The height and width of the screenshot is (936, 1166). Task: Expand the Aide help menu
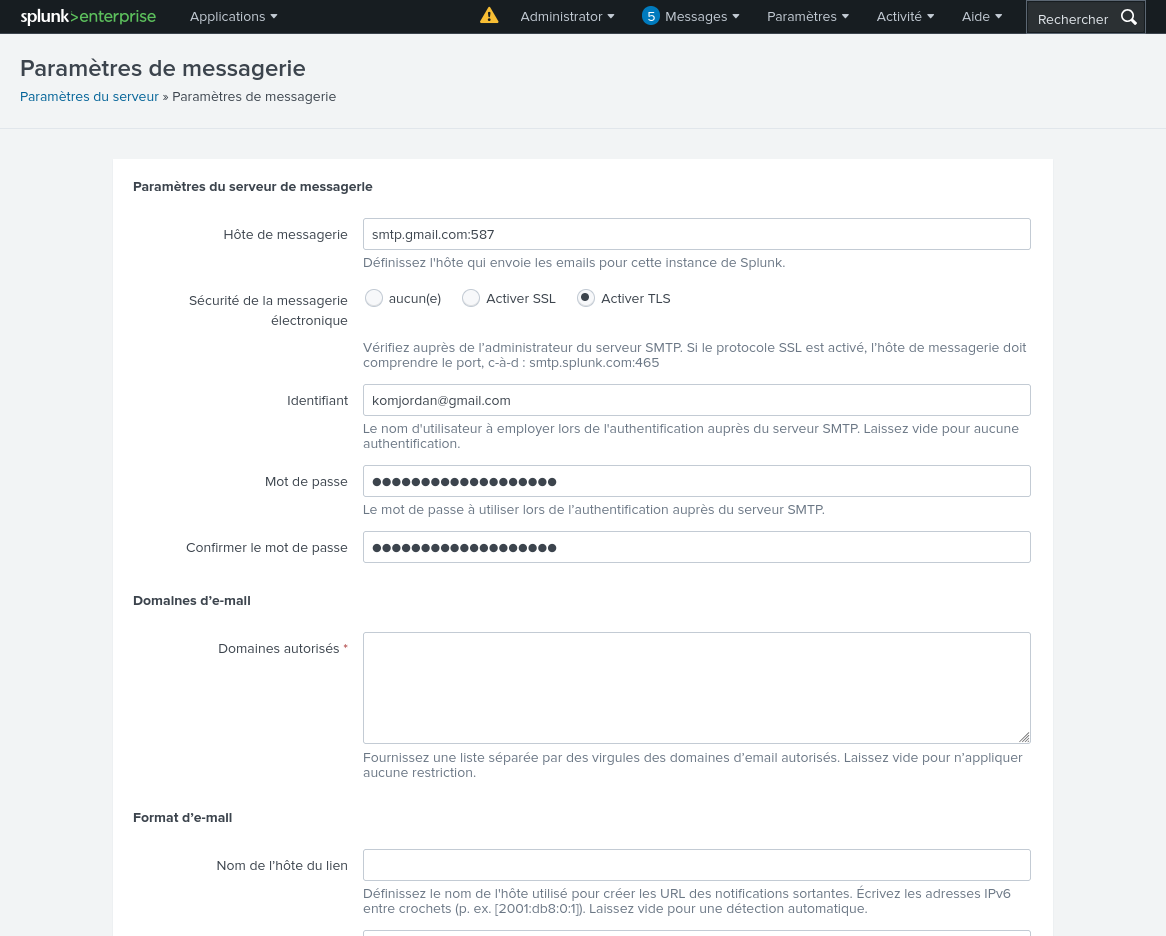(982, 16)
